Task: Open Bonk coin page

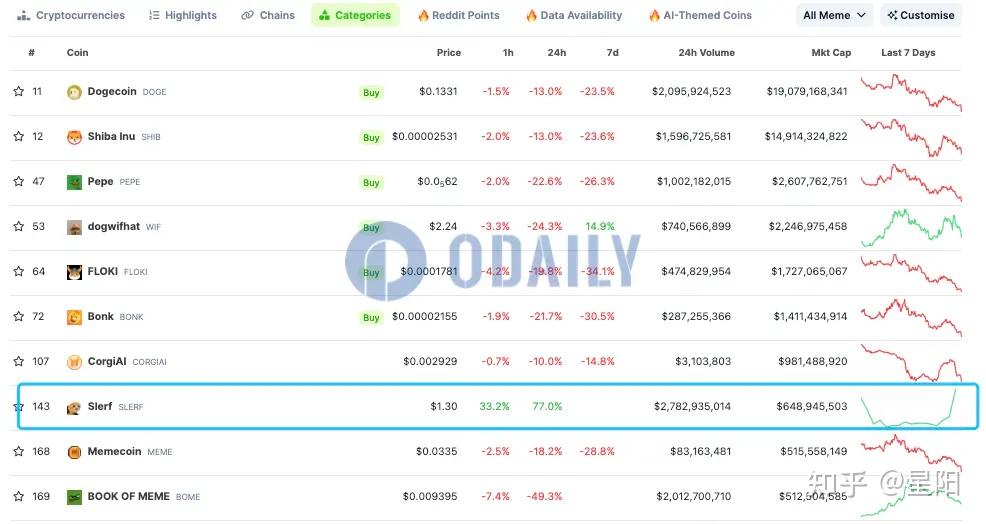Action: pyautogui.click(x=101, y=316)
